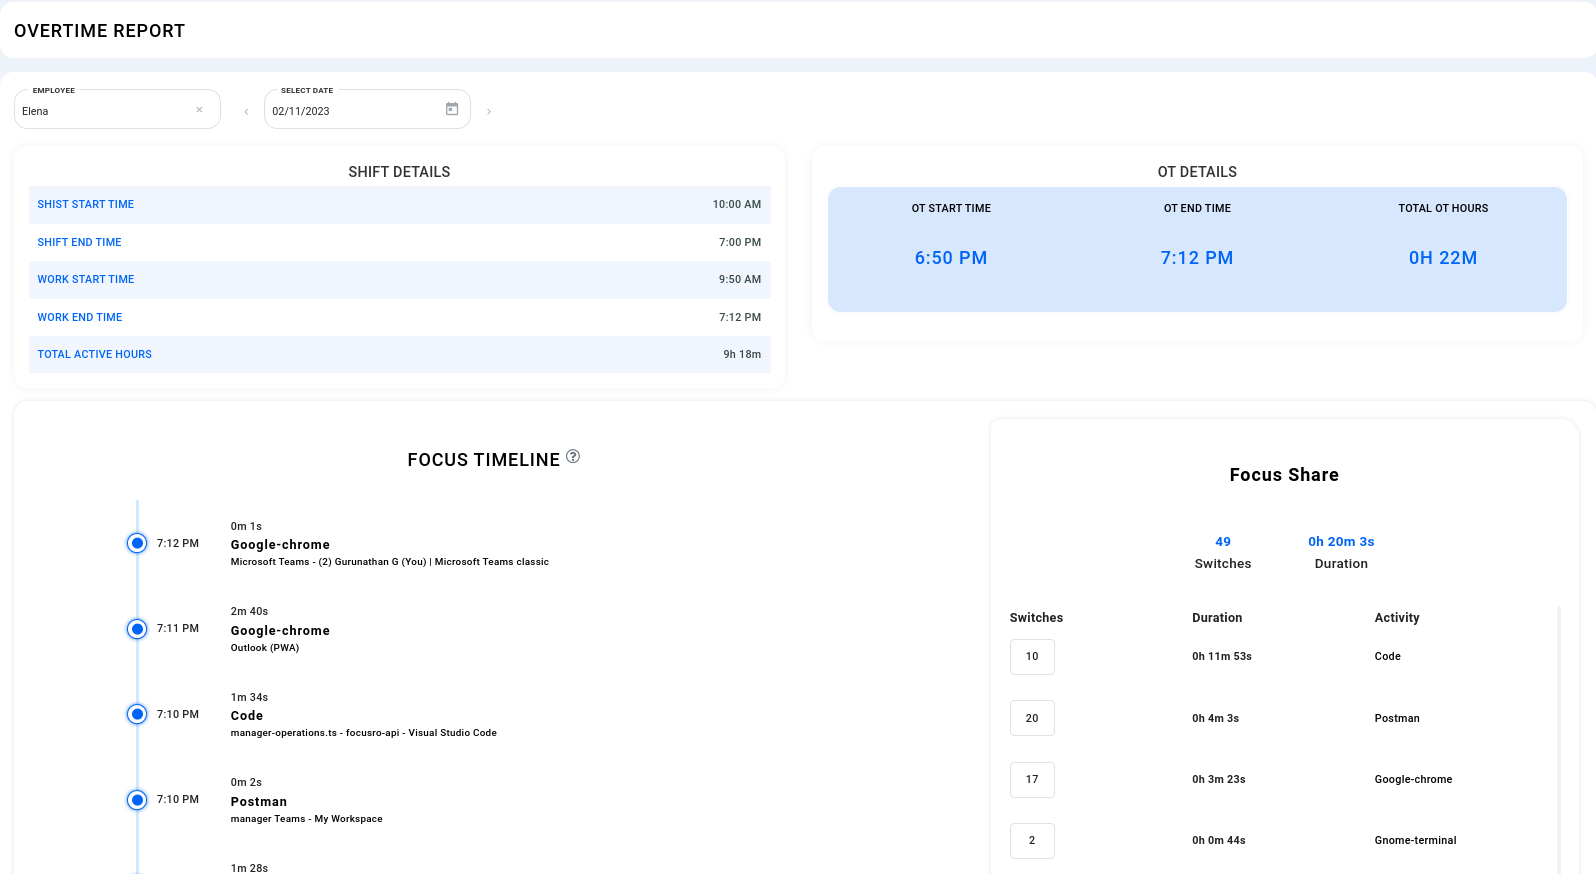Click the 49 switches count
Screen dimensions: 1596x874
[1223, 541]
